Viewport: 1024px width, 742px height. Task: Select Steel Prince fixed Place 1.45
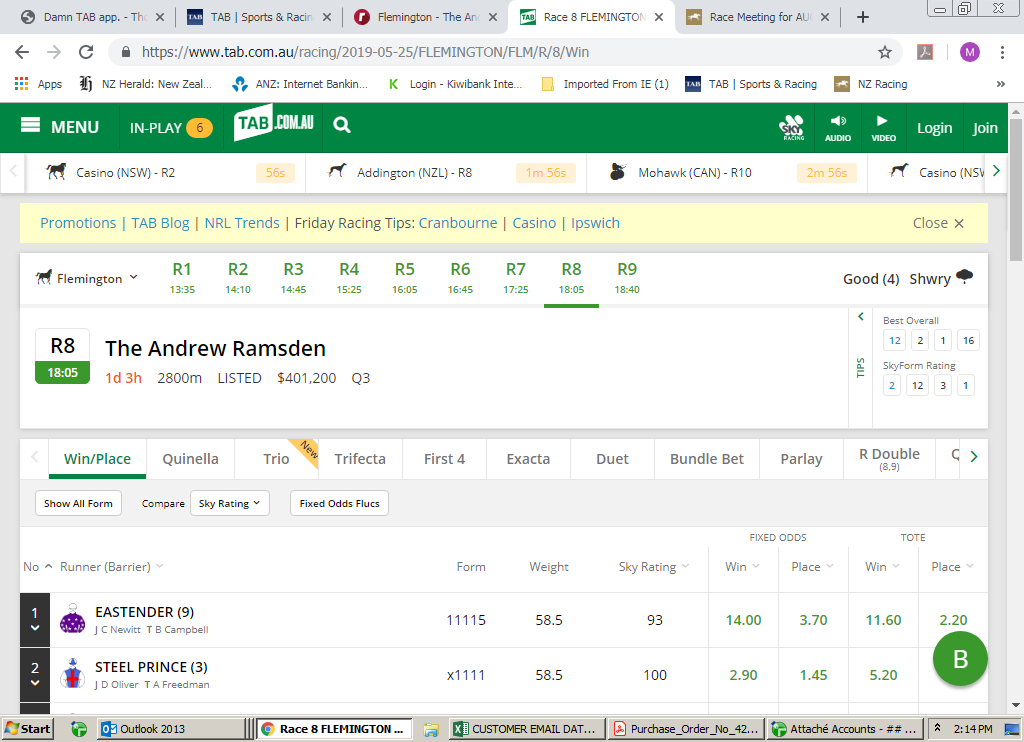[814, 675]
